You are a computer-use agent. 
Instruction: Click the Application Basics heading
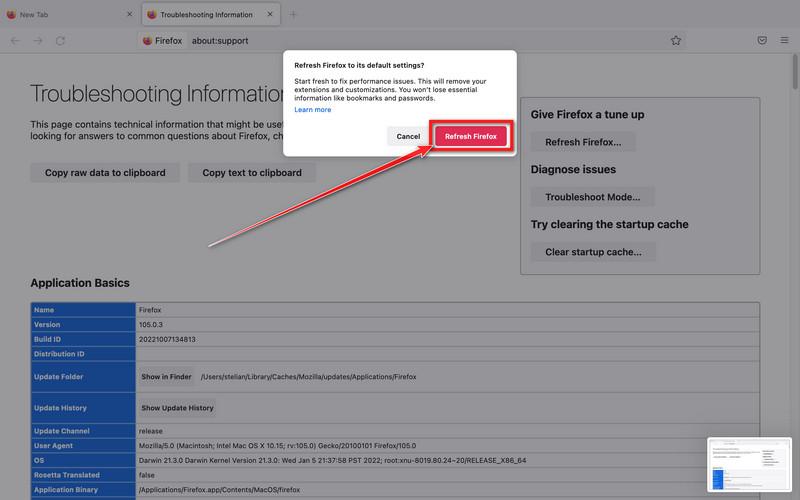click(80, 283)
